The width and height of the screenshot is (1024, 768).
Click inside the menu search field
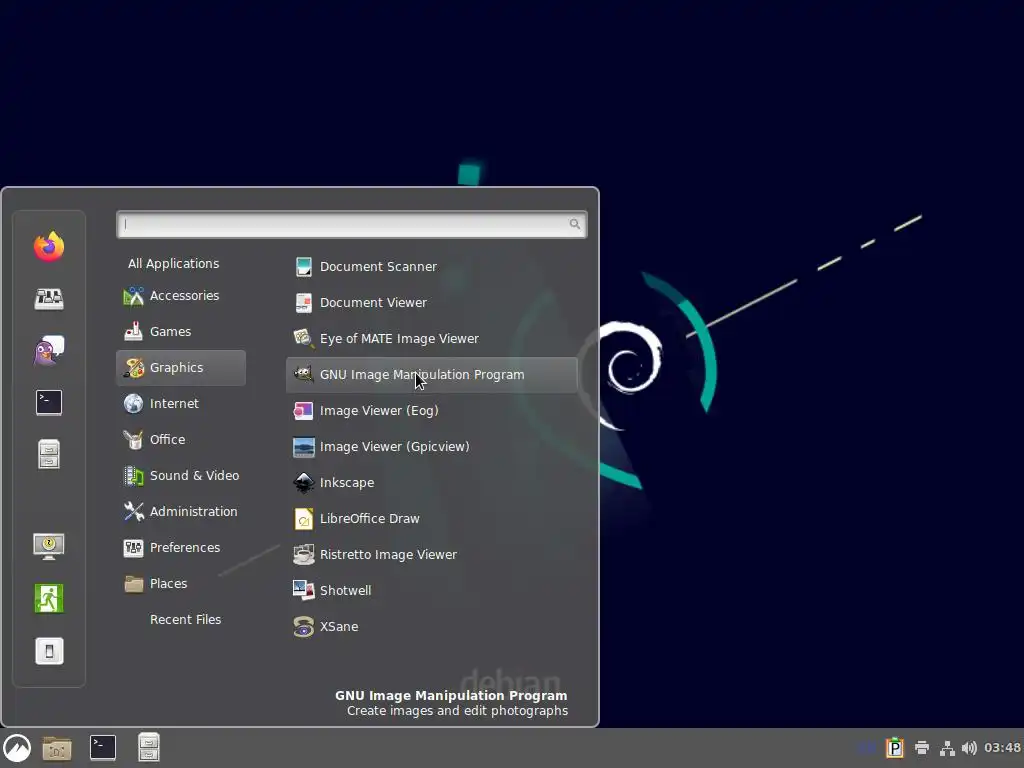(351, 224)
